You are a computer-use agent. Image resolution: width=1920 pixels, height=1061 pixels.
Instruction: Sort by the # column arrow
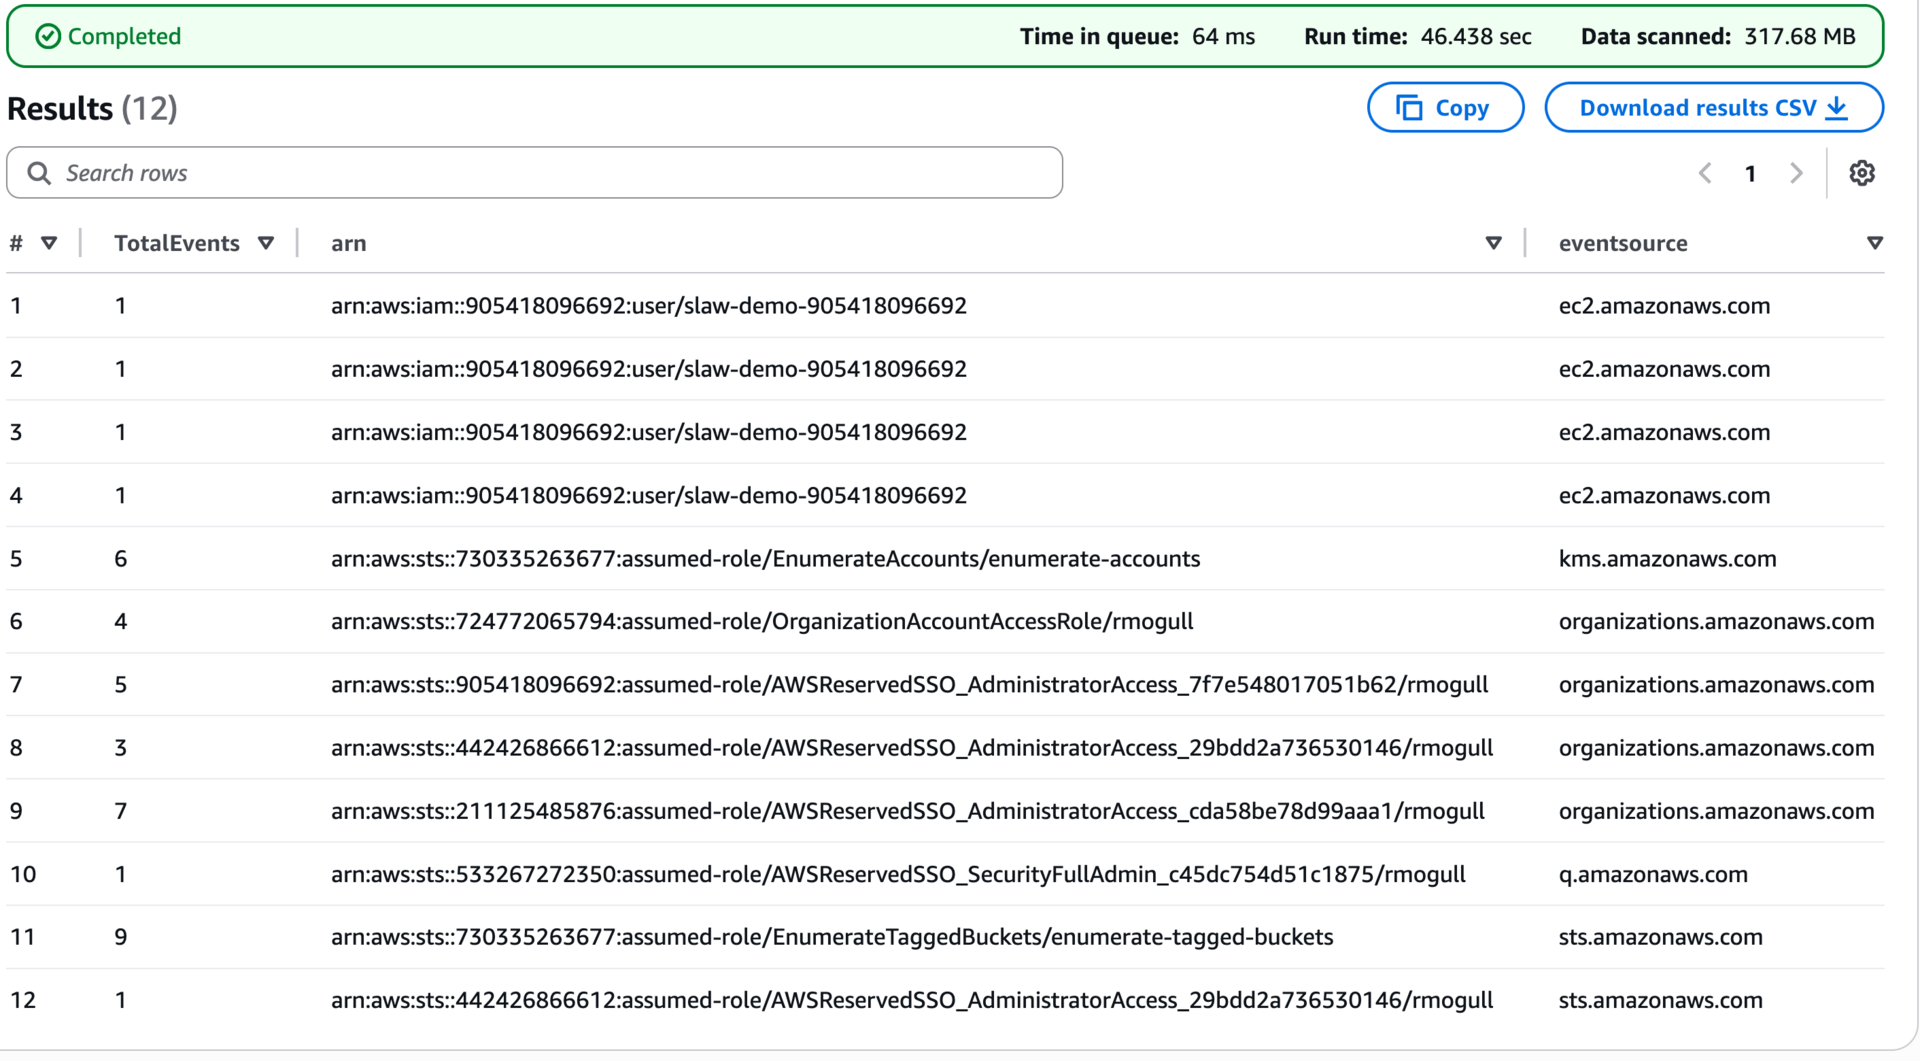pos(49,243)
